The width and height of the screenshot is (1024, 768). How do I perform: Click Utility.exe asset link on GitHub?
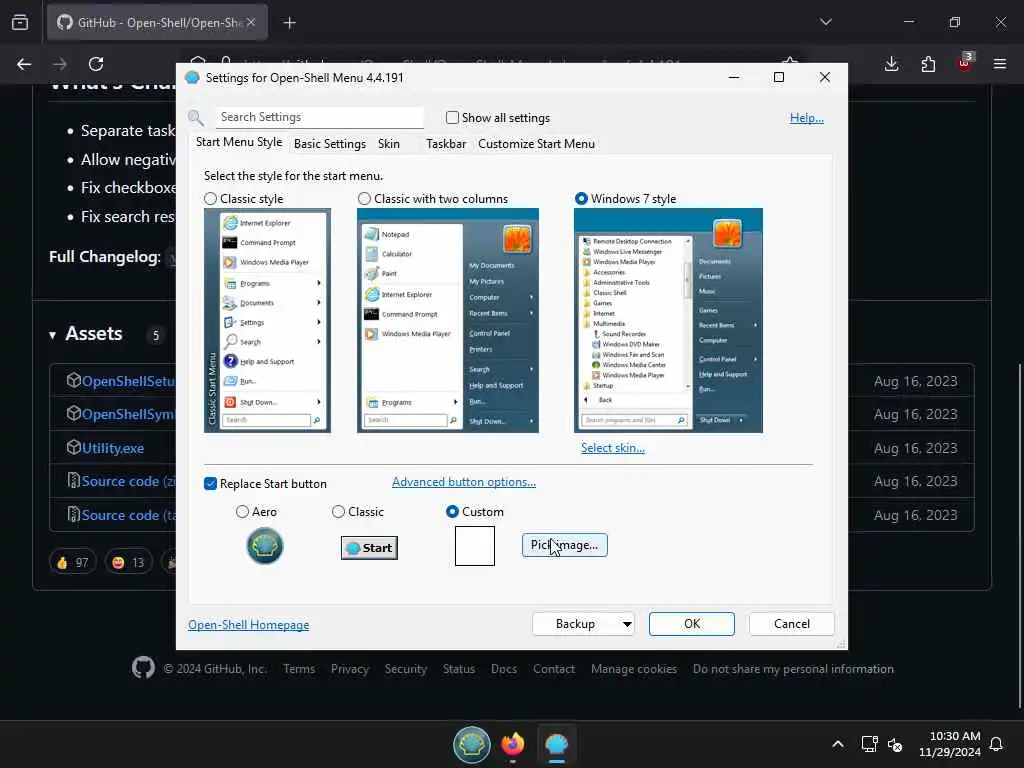tap(112, 448)
